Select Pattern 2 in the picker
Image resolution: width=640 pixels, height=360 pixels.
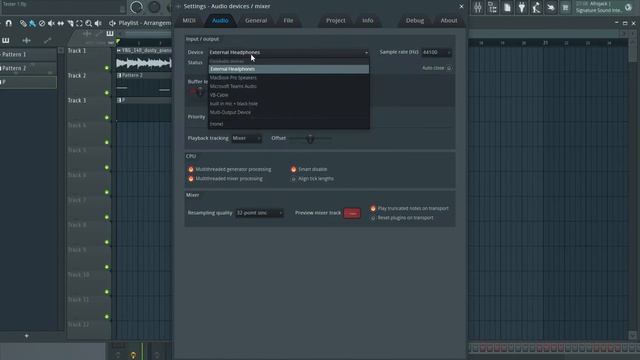(x=28, y=69)
